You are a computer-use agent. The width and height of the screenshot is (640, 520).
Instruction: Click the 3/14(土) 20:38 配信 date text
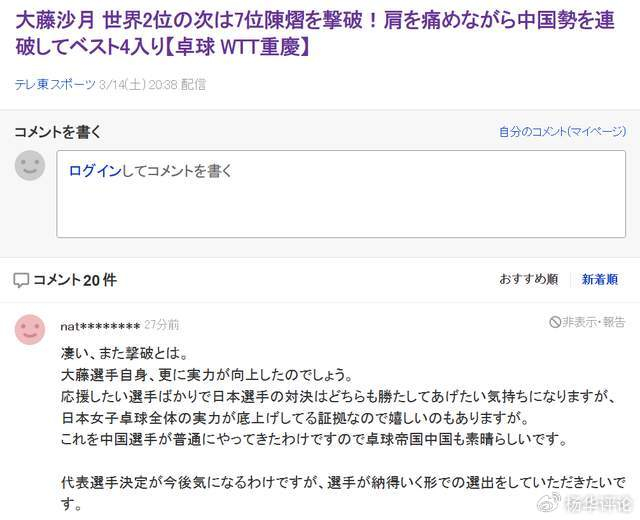[153, 85]
